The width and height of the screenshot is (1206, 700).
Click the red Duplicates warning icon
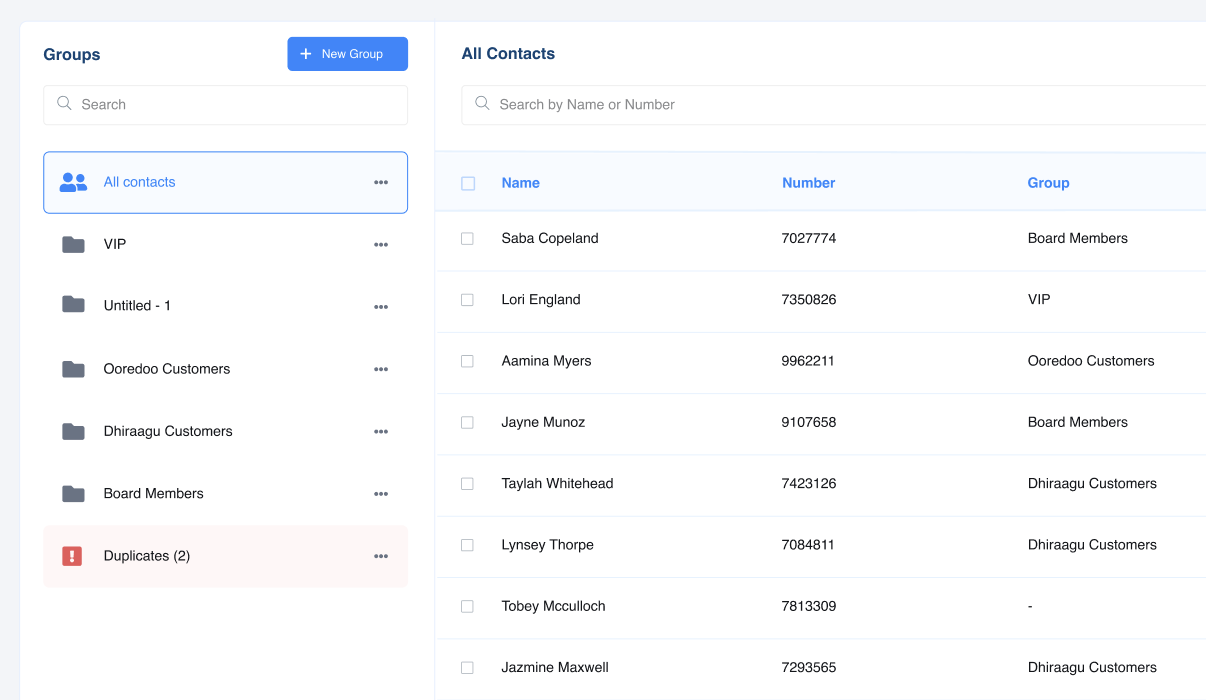point(72,556)
